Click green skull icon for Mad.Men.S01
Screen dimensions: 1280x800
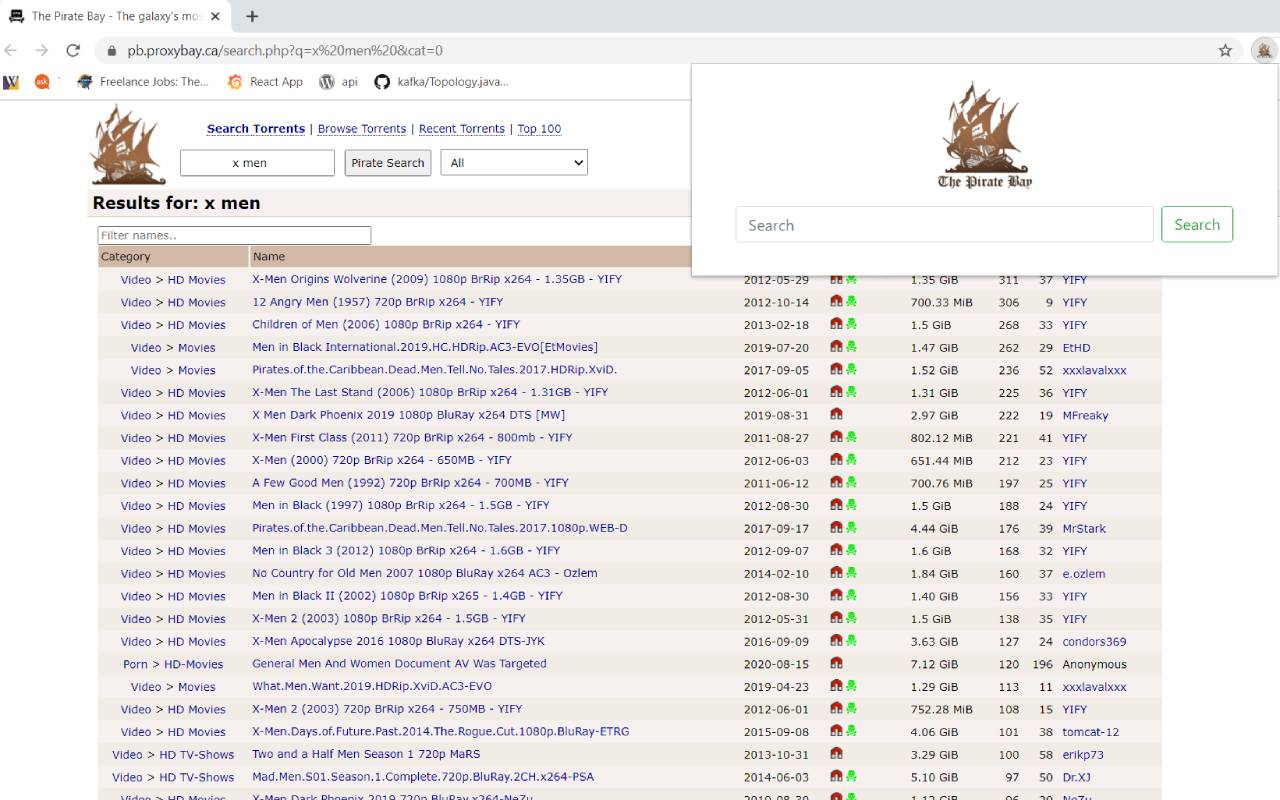[851, 776]
